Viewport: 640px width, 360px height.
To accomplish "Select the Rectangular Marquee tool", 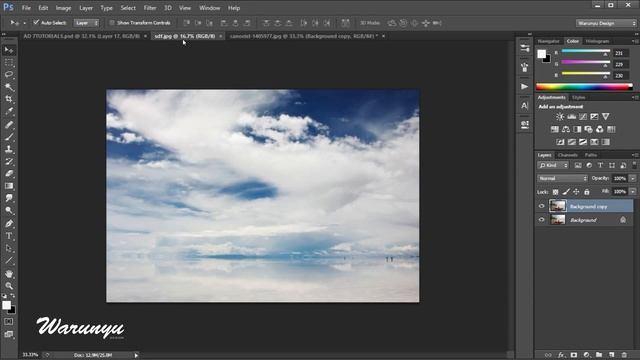I will tap(9, 62).
